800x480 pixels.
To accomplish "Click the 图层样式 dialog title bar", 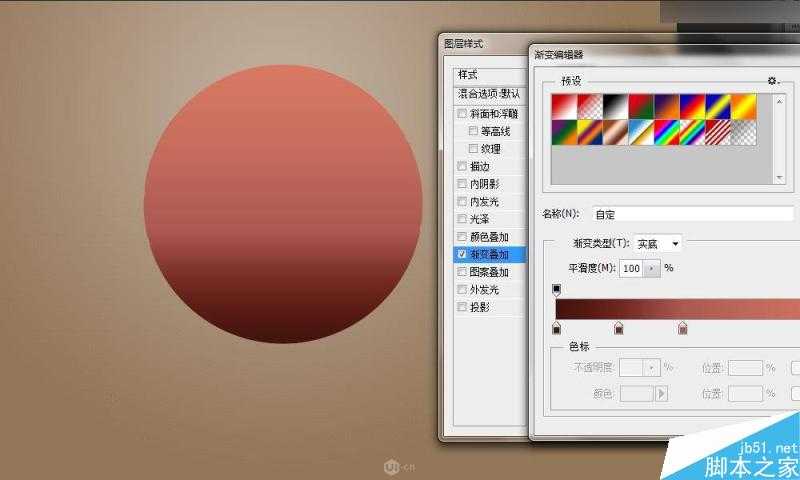I will pos(484,44).
